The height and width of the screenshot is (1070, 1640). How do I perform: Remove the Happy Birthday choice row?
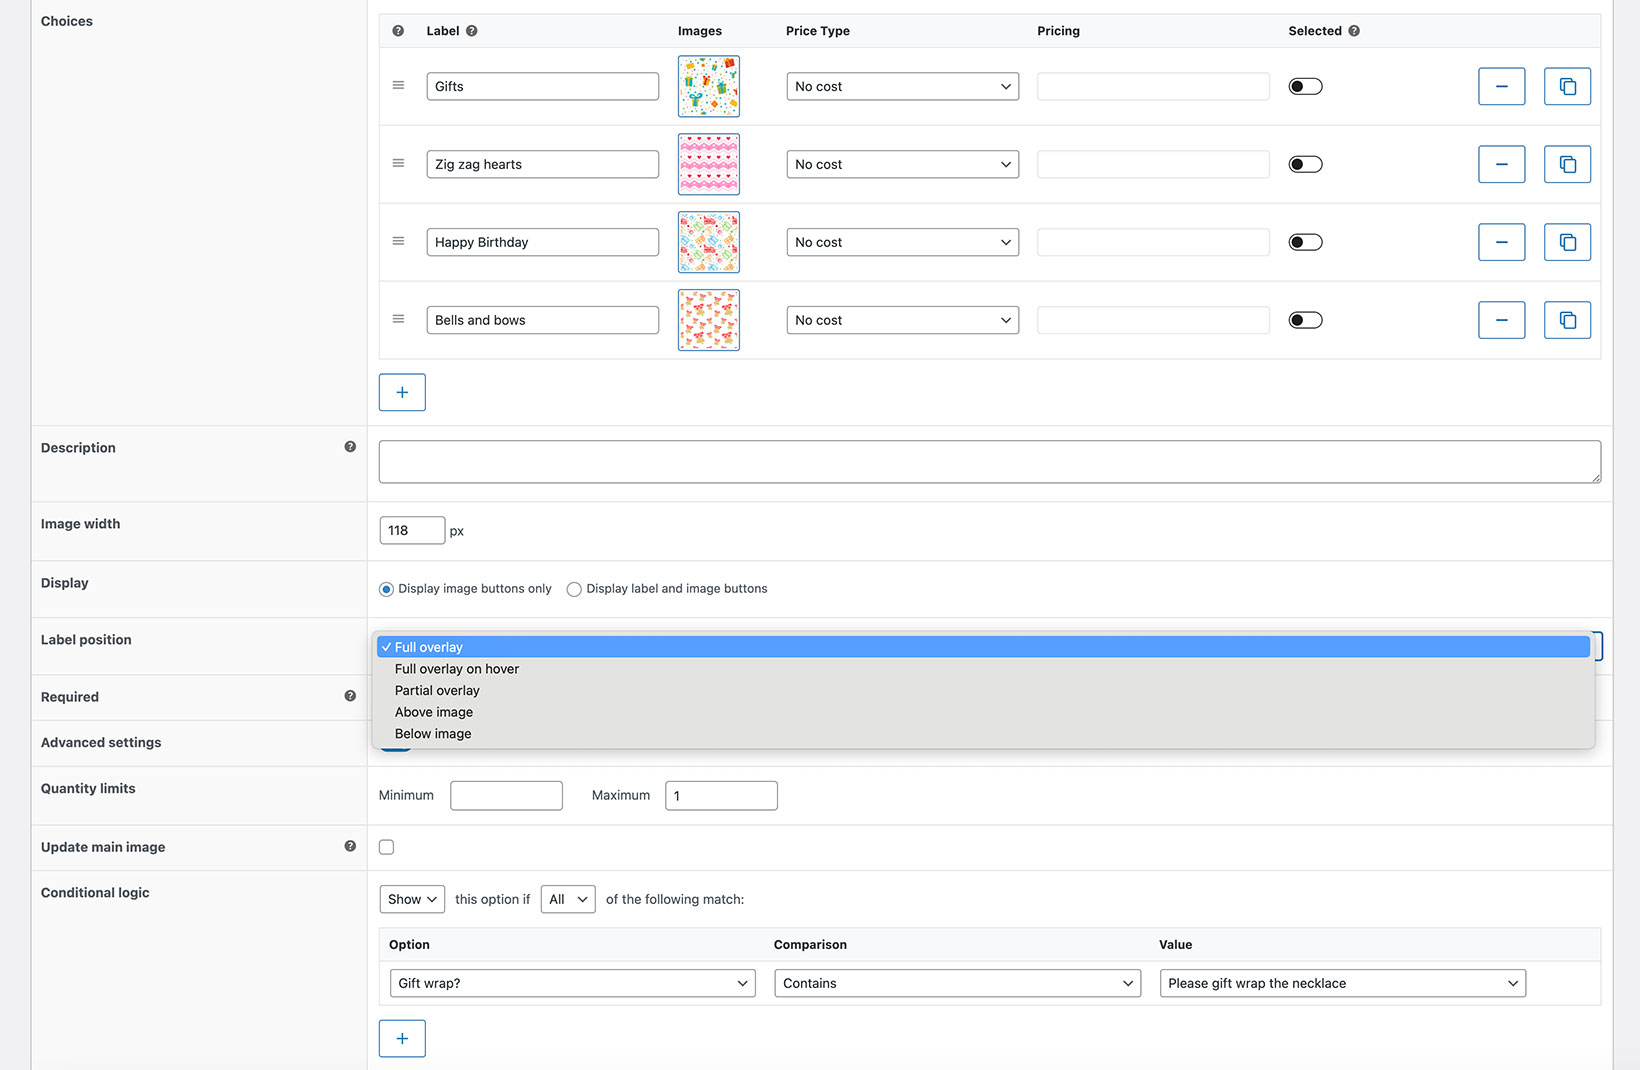1501,243
